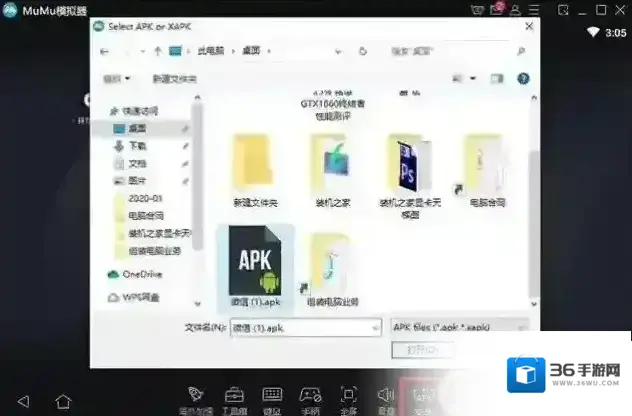Click the file list scroll-up arrow
Viewport: 632px width, 416px height.
pos(534,98)
